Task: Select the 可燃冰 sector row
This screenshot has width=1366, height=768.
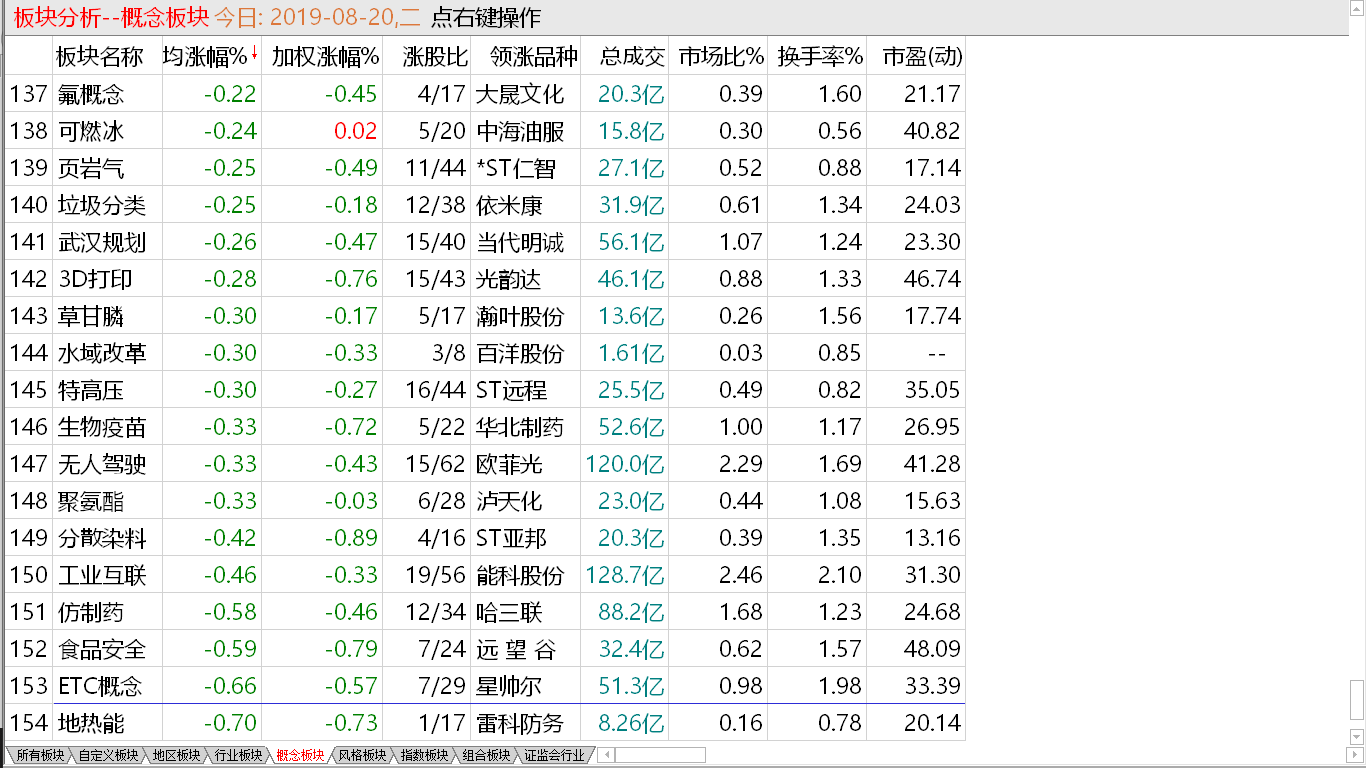Action: [x=485, y=131]
